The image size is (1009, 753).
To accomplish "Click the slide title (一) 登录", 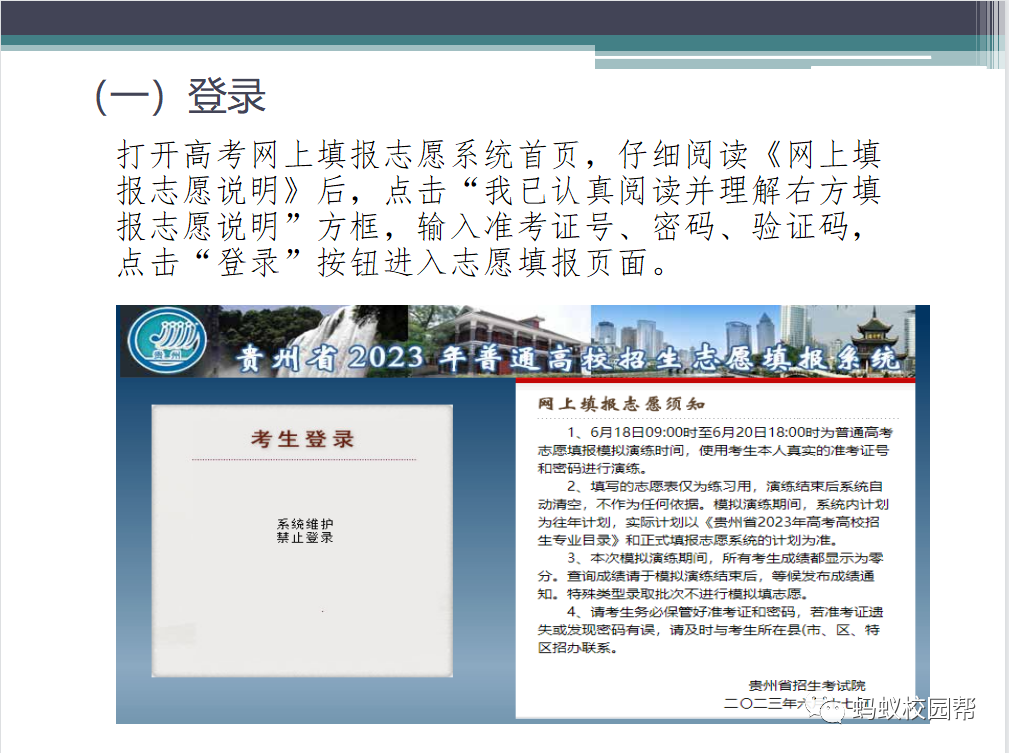I will pos(180,97).
